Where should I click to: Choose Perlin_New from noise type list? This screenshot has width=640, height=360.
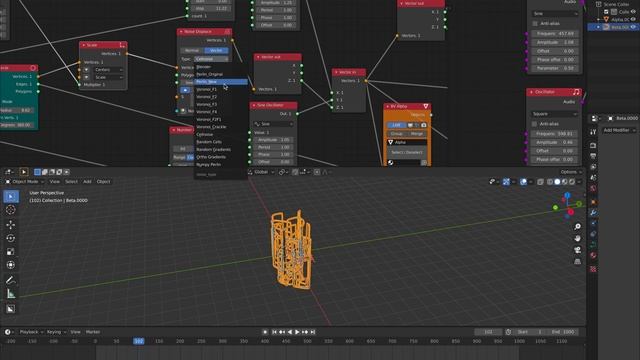[221, 82]
